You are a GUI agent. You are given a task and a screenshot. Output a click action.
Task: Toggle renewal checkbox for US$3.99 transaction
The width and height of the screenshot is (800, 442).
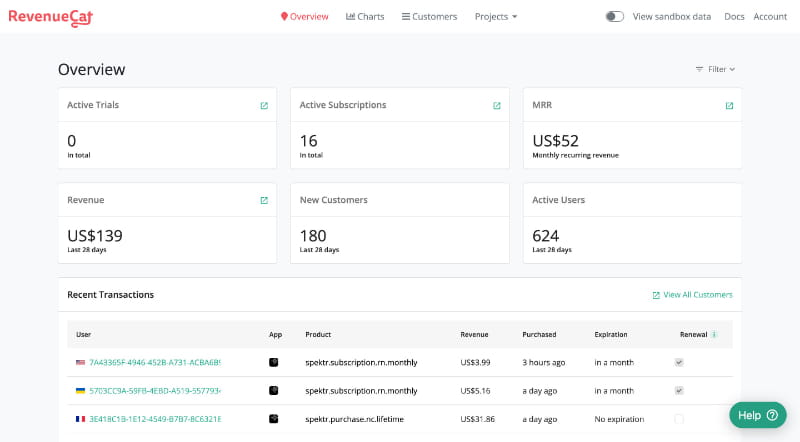pyautogui.click(x=679, y=362)
